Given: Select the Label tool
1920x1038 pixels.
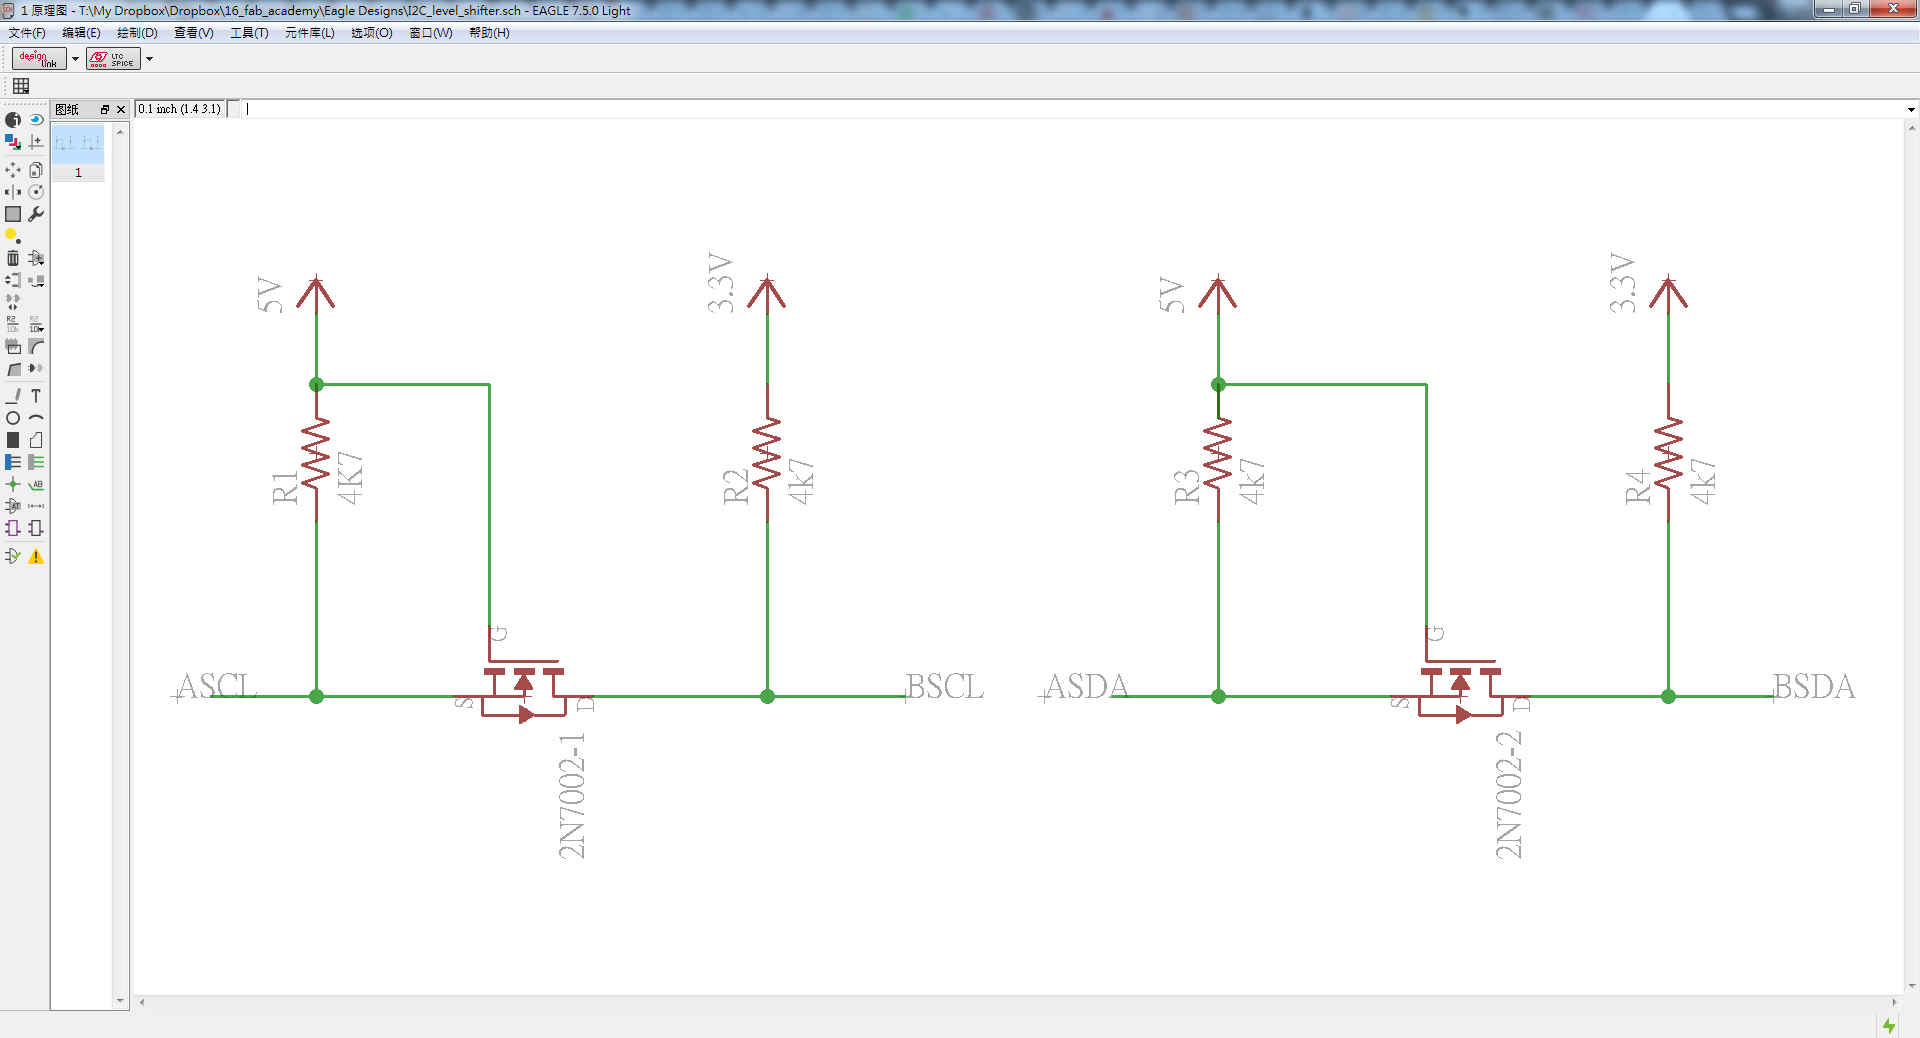Looking at the screenshot, I should [x=36, y=484].
